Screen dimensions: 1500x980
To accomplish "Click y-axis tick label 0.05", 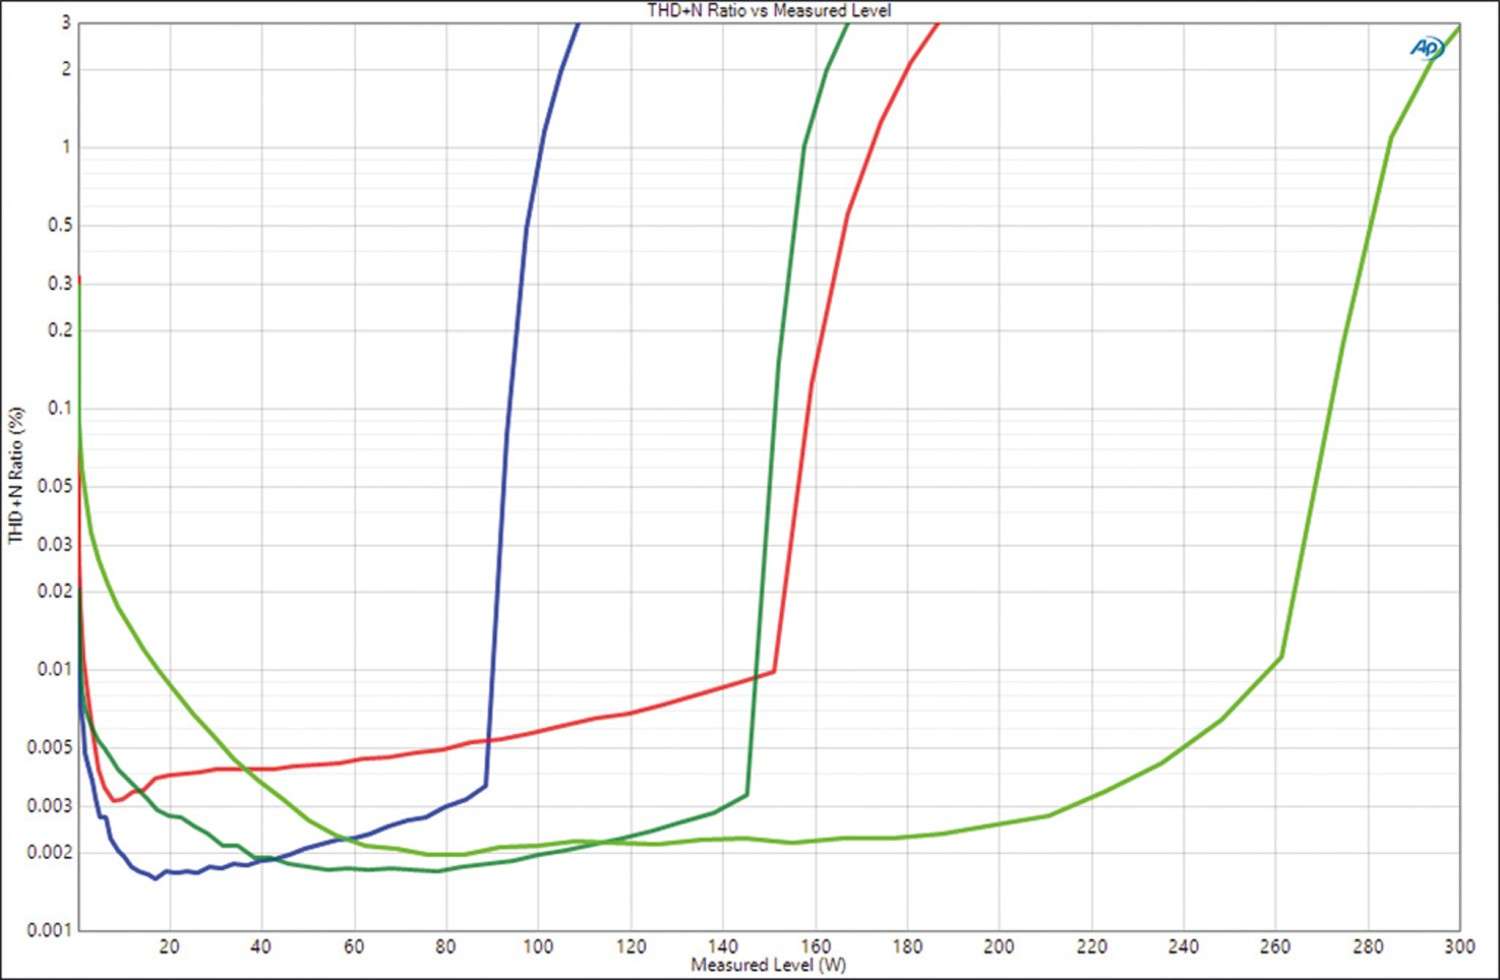I will [54, 487].
